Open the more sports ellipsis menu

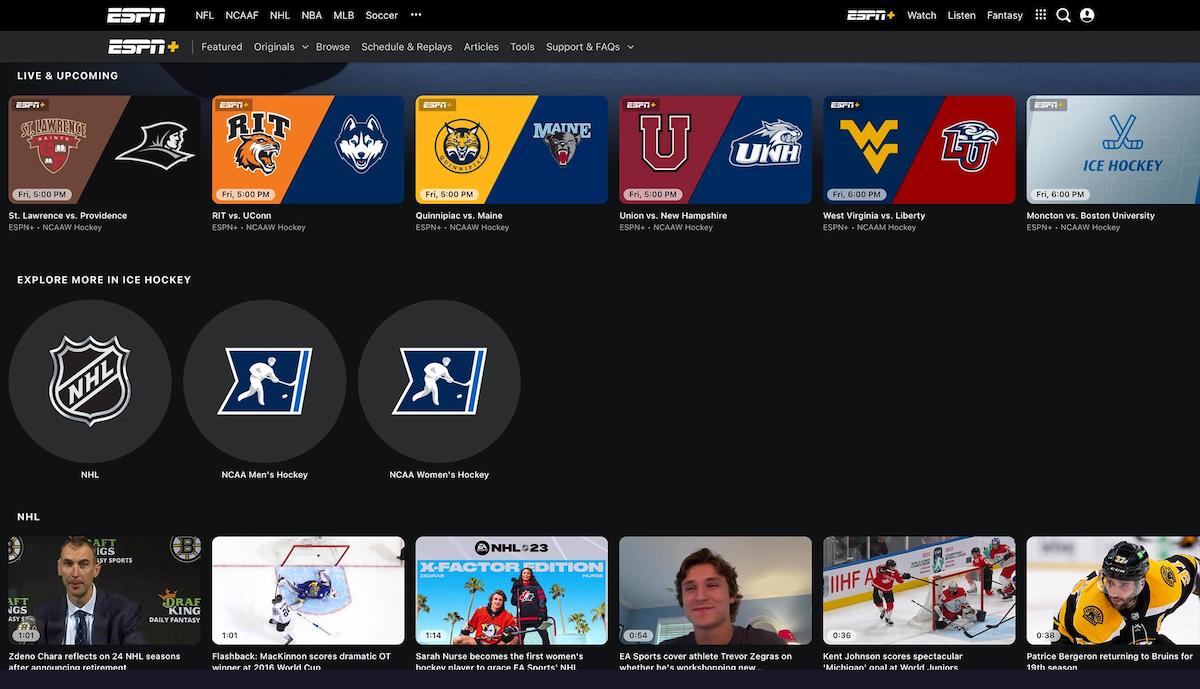[x=416, y=15]
